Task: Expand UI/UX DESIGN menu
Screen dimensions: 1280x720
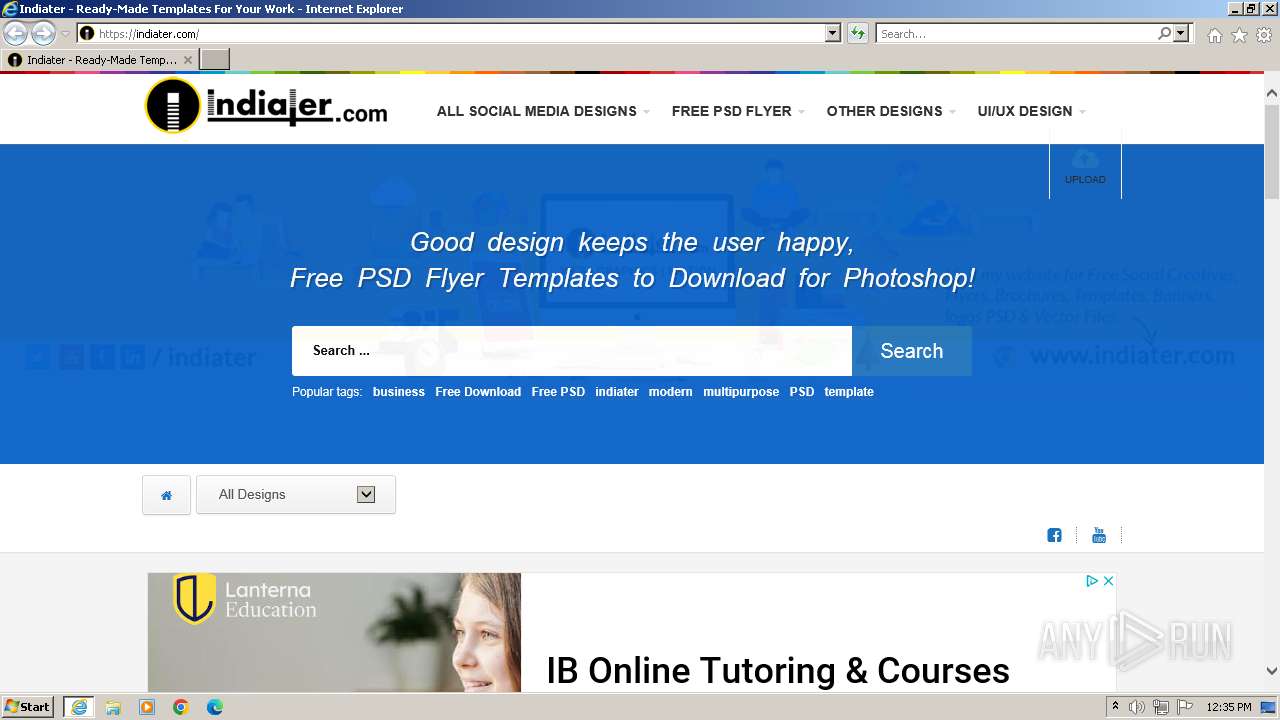Action: tap(1031, 111)
